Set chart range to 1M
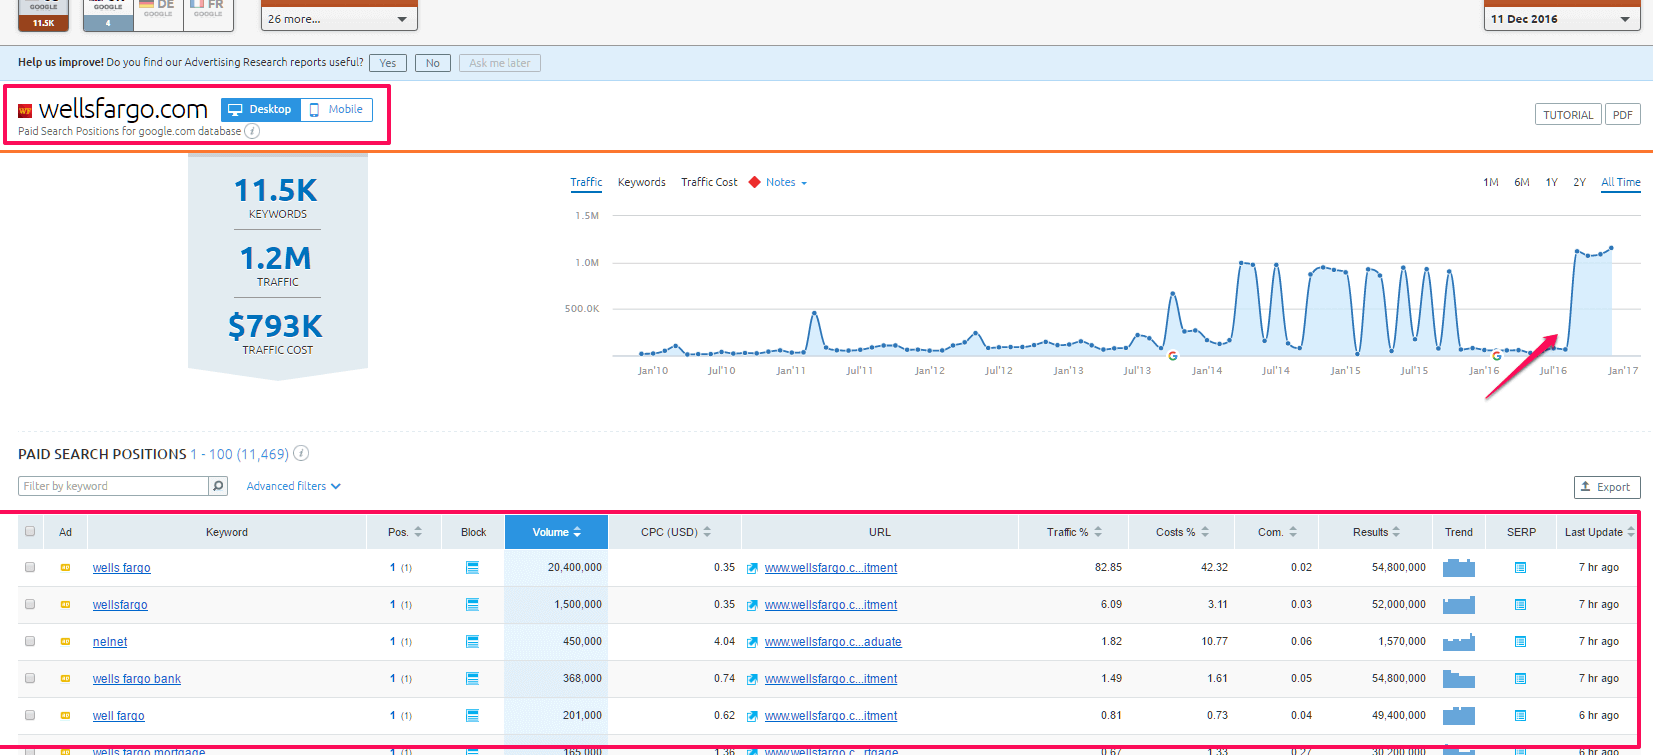Viewport: 1653px width, 755px height. (1491, 182)
